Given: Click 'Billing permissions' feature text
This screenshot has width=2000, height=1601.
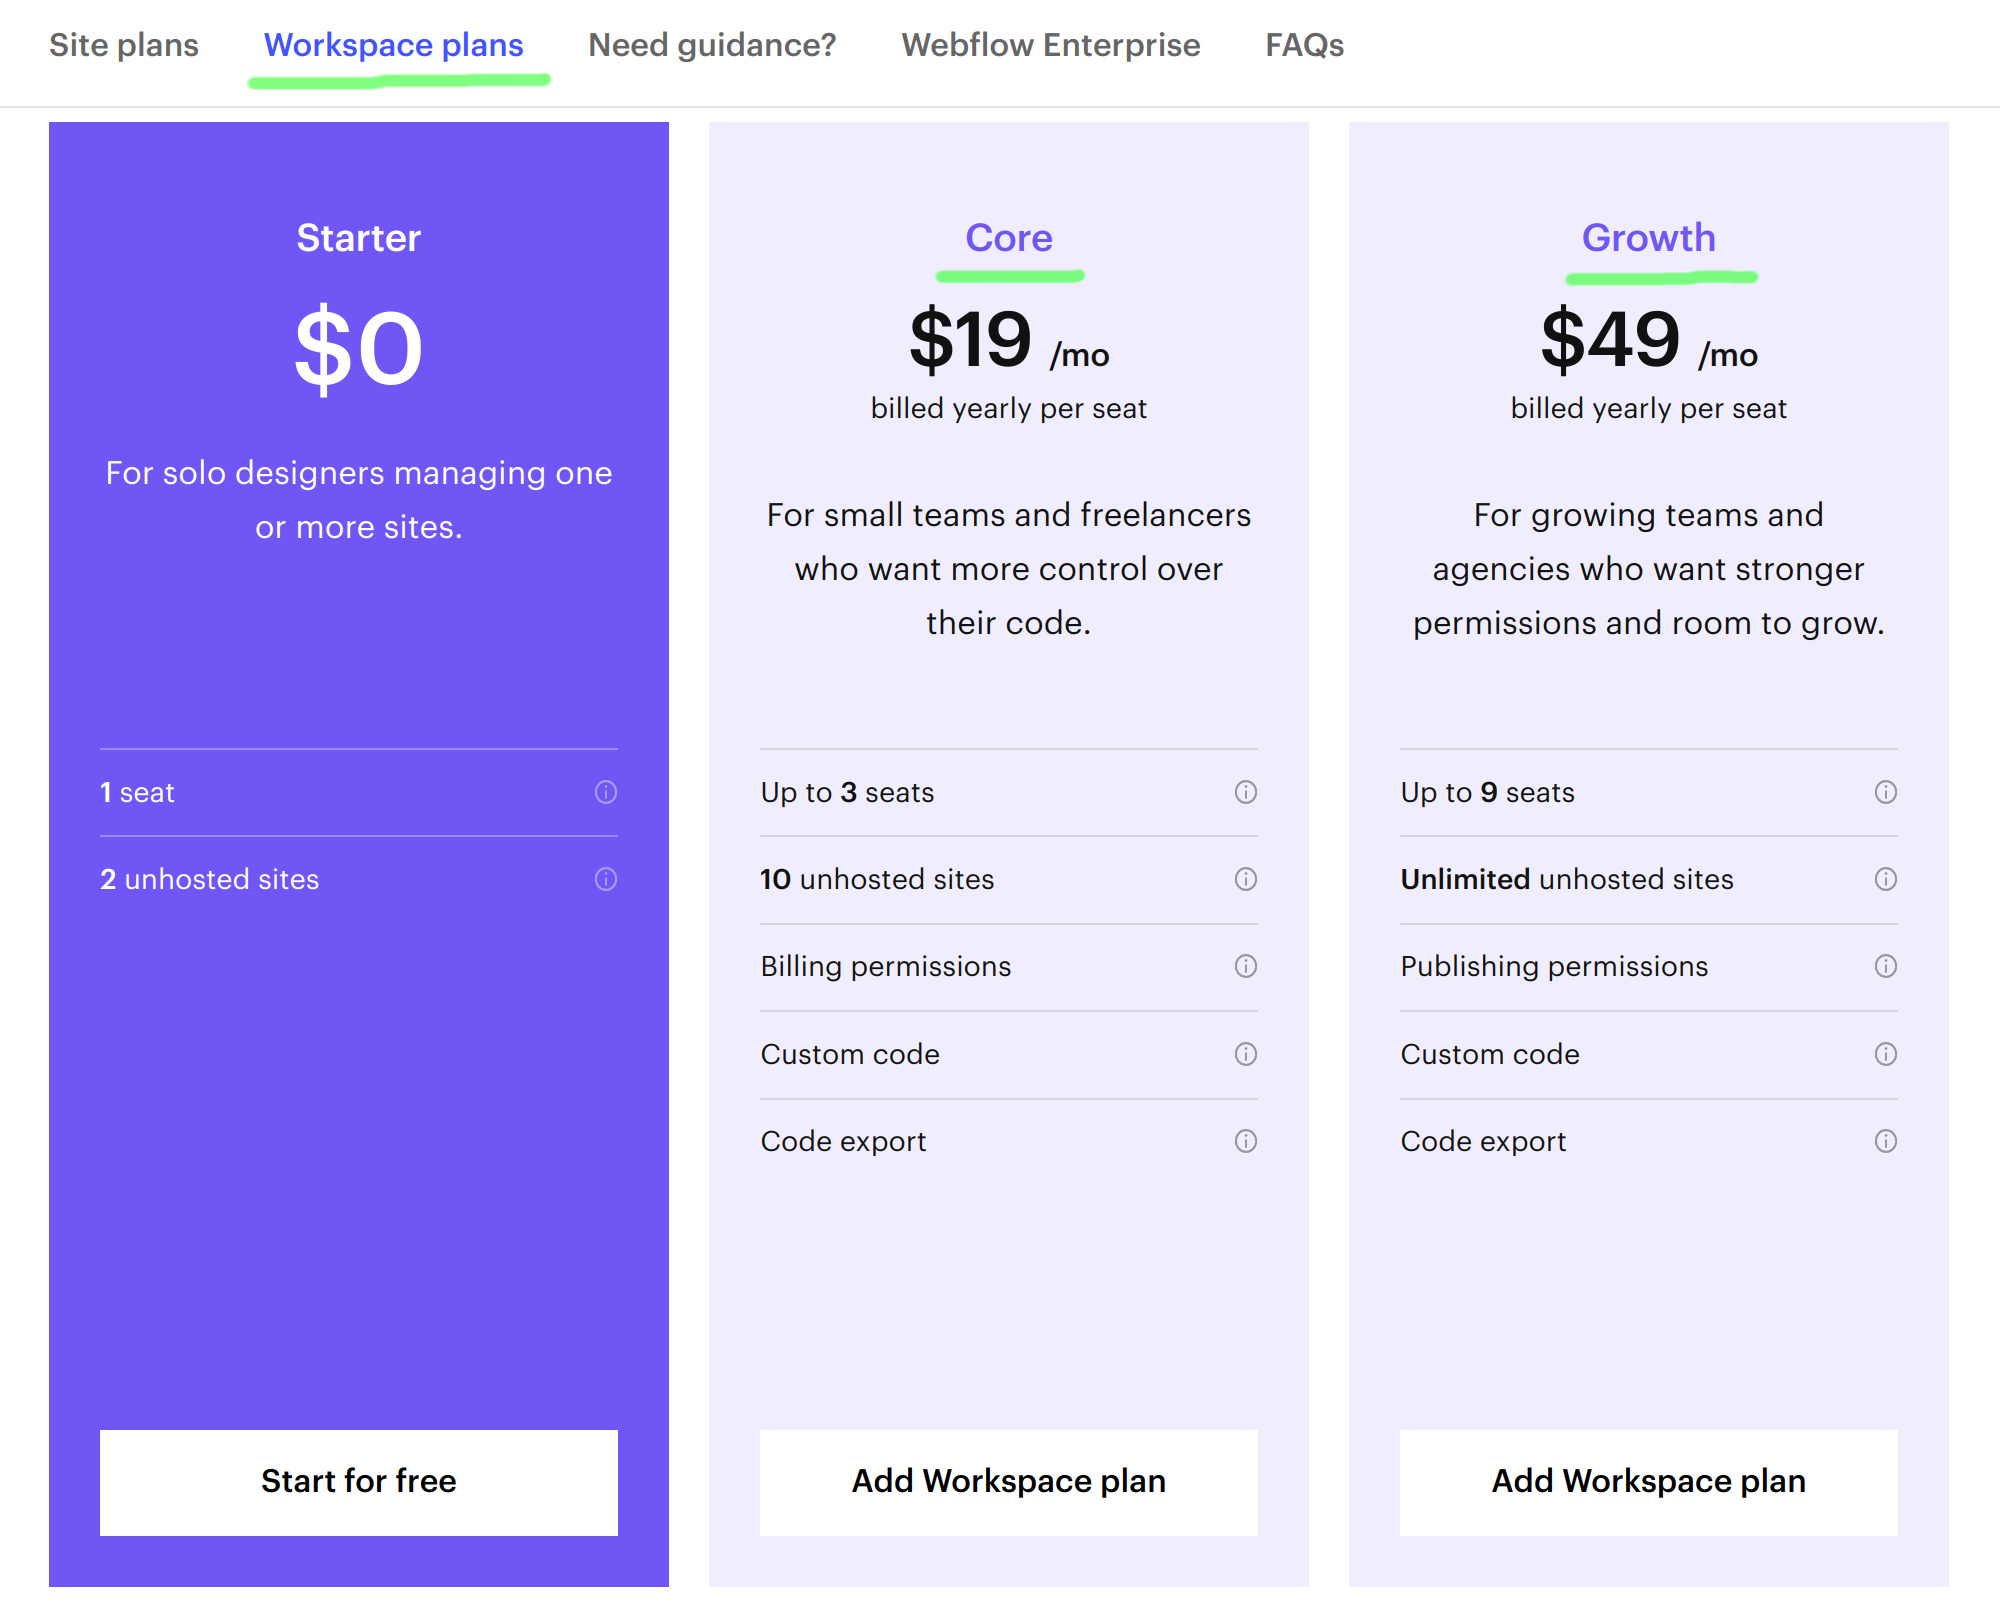Looking at the screenshot, I should tap(886, 966).
